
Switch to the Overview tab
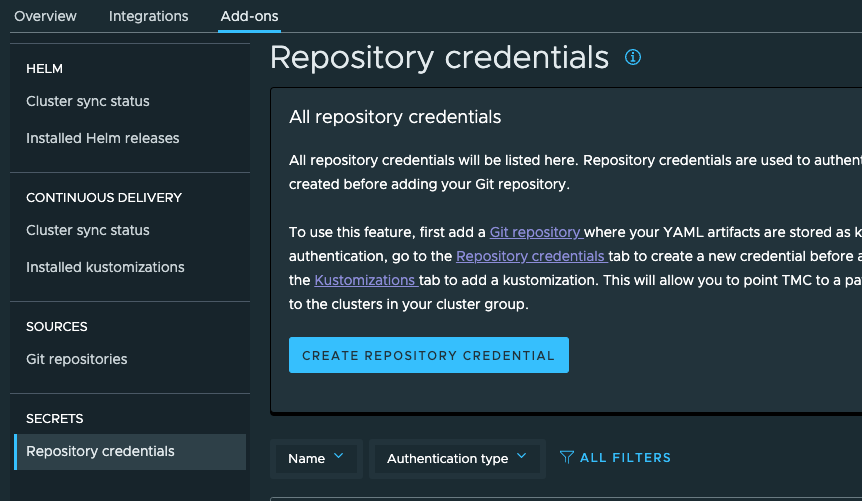coord(45,16)
